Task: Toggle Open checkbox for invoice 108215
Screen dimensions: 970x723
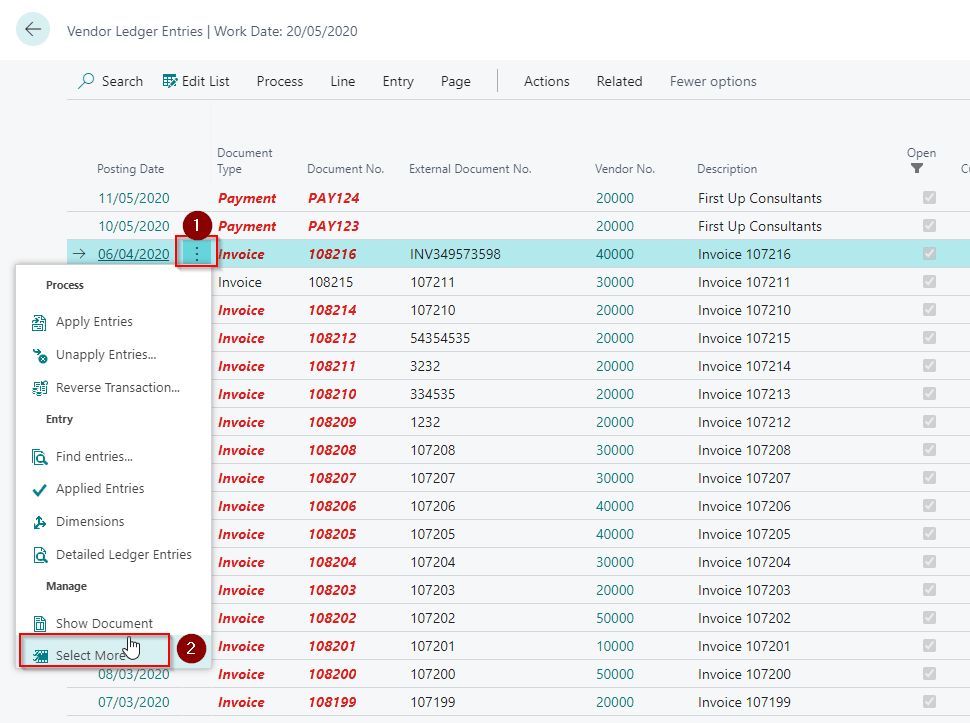Action: pos(930,282)
